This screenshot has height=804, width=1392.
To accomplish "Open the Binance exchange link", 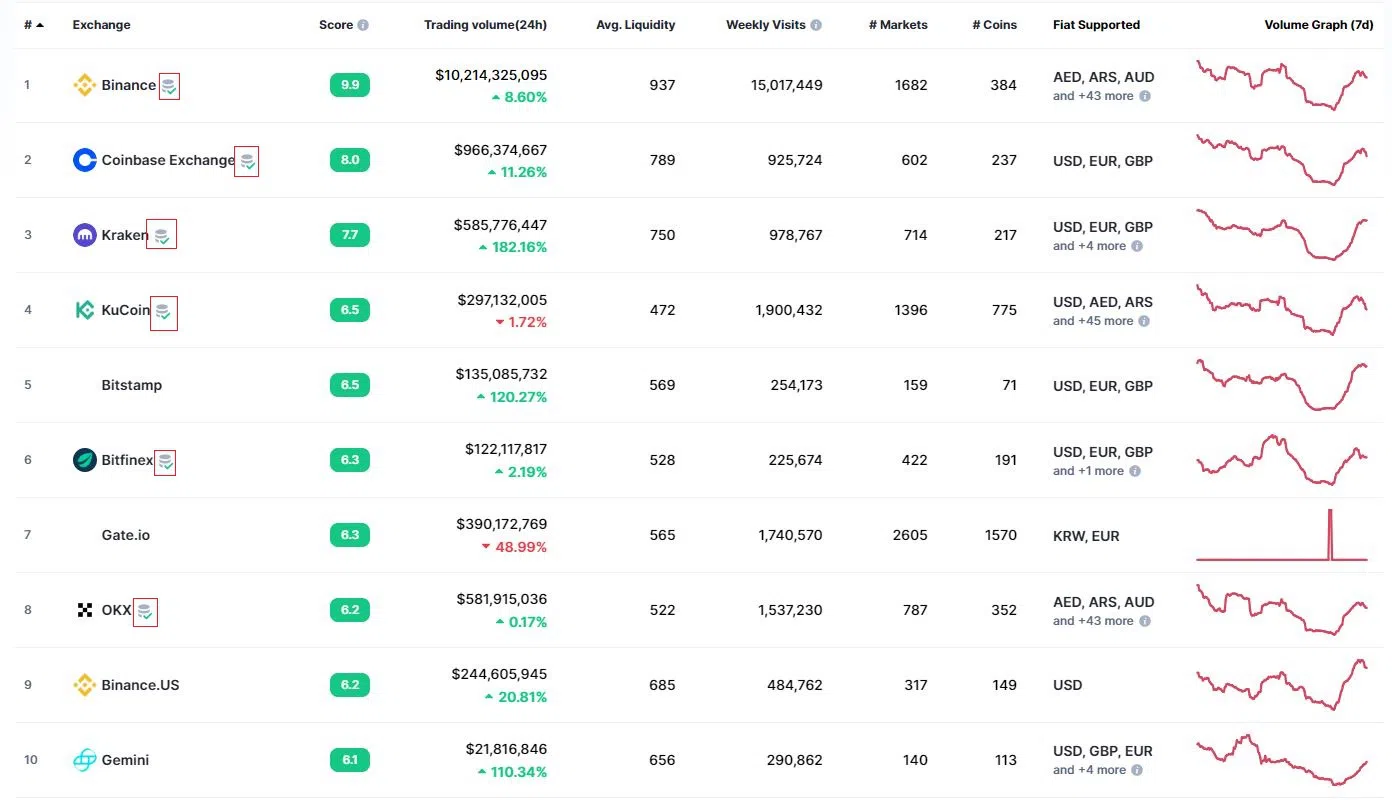I will pyautogui.click(x=129, y=85).
